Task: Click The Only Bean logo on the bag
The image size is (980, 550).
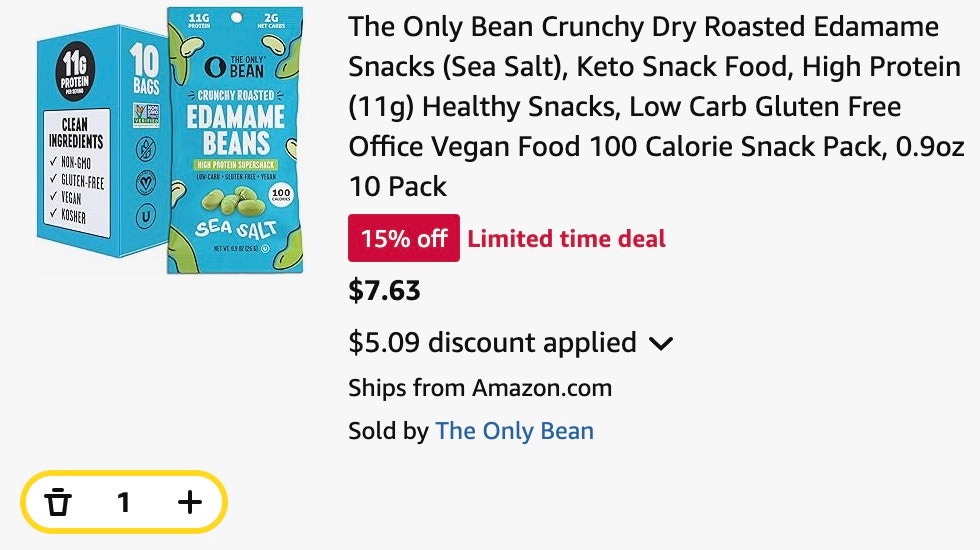Action: (235, 67)
